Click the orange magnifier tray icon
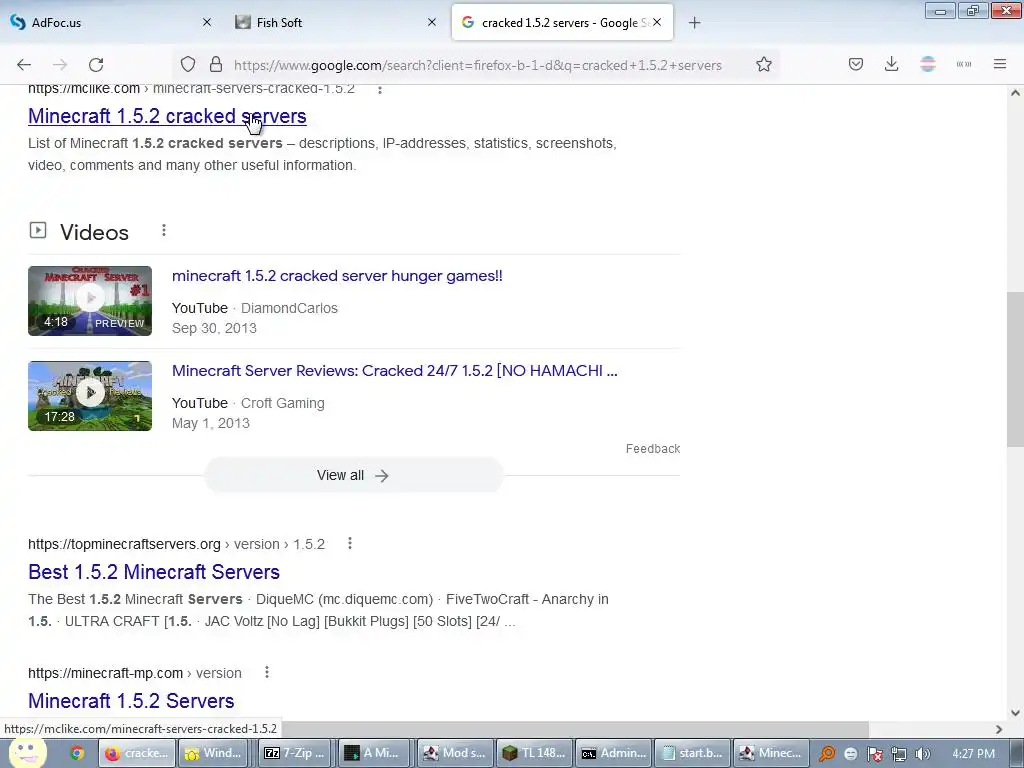The height and width of the screenshot is (768, 1024). [x=827, y=754]
